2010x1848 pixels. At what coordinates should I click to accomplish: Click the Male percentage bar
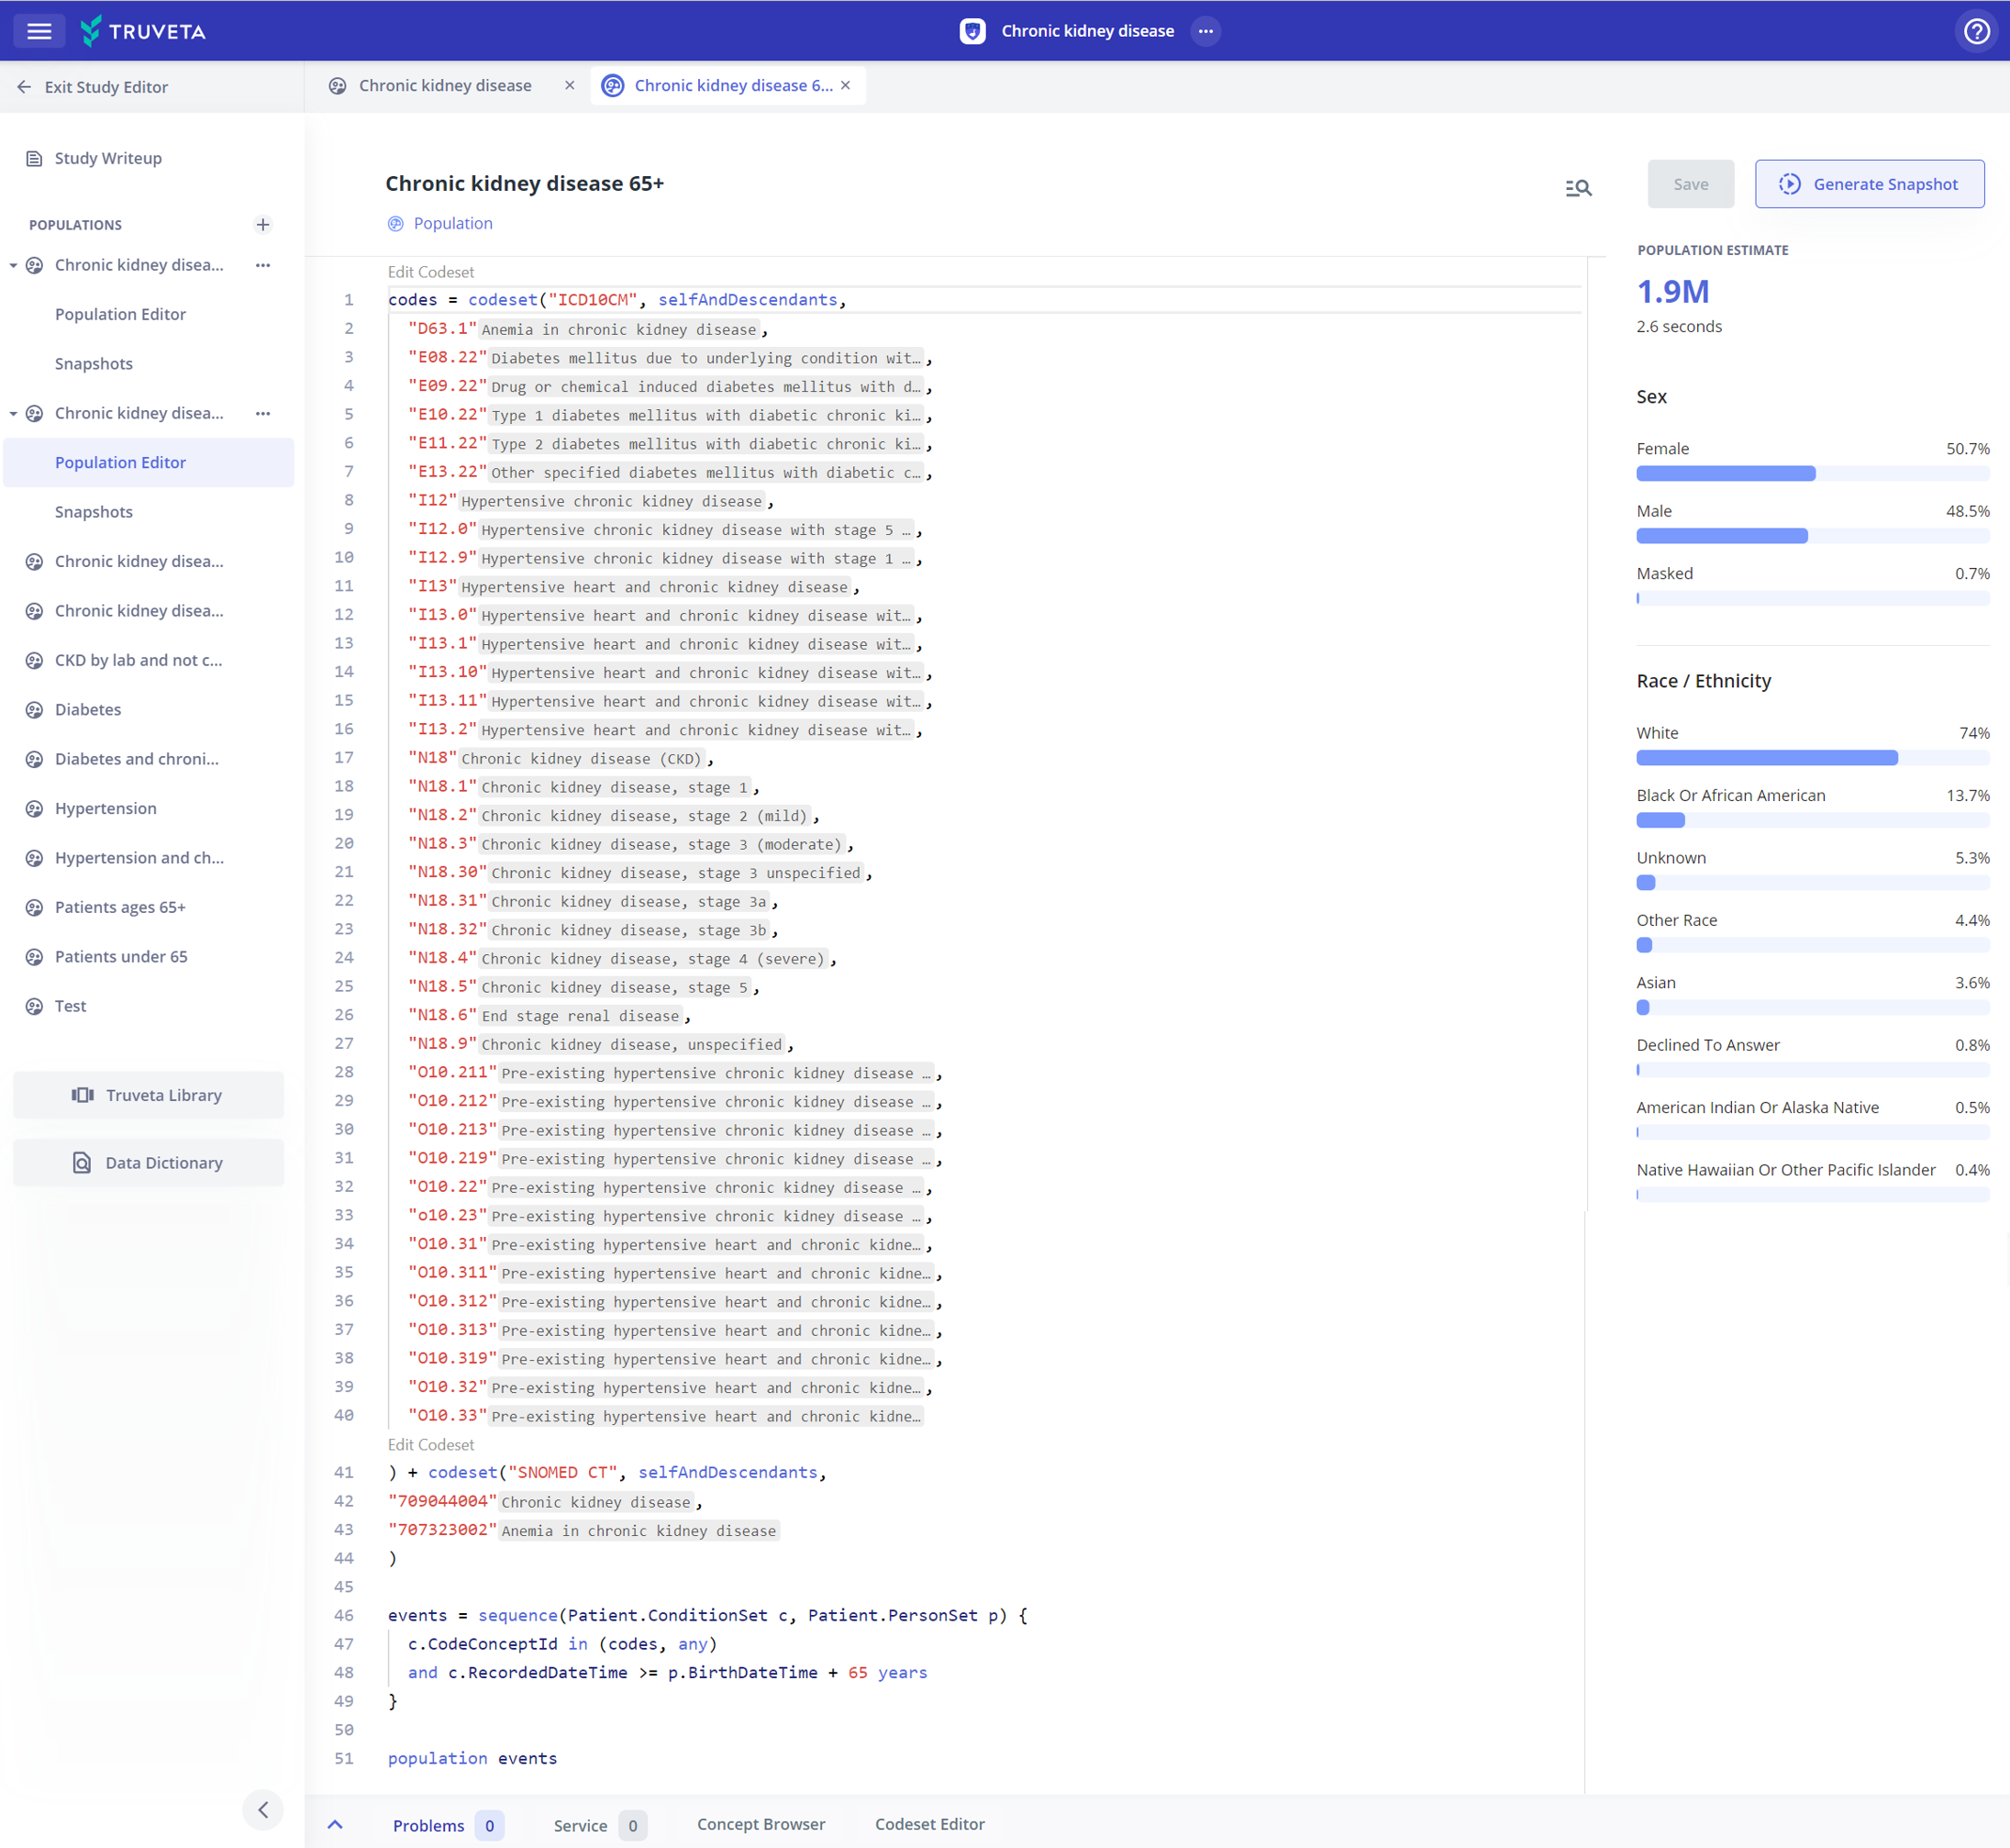(1812, 536)
